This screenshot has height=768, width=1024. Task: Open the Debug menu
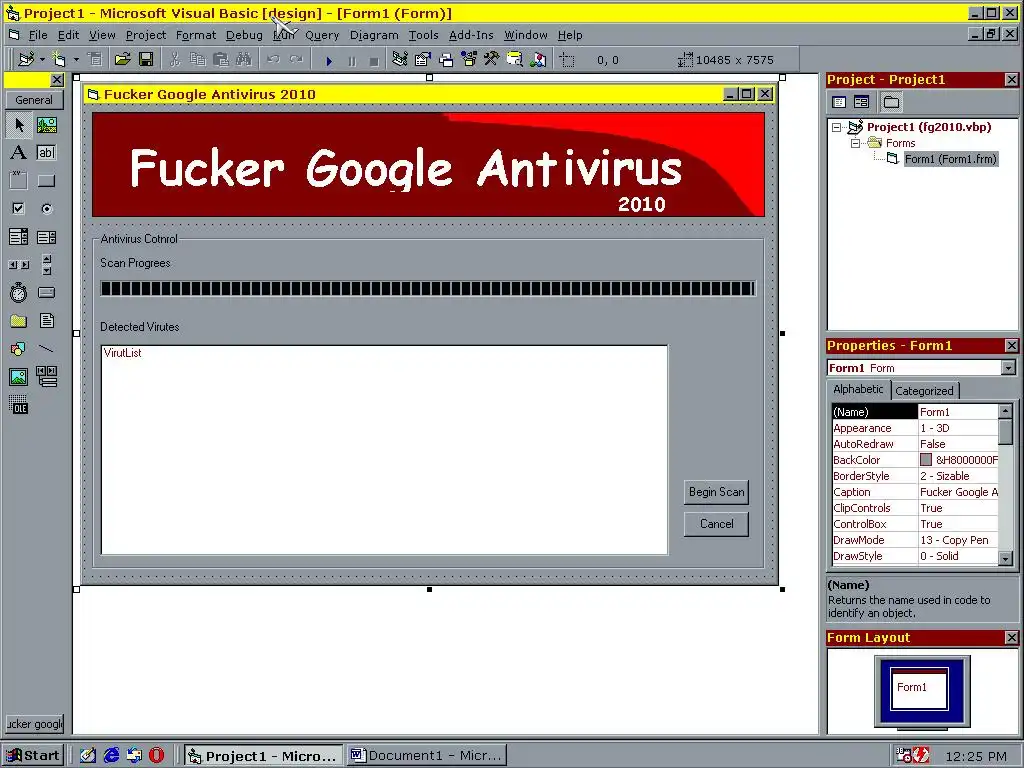click(x=244, y=35)
